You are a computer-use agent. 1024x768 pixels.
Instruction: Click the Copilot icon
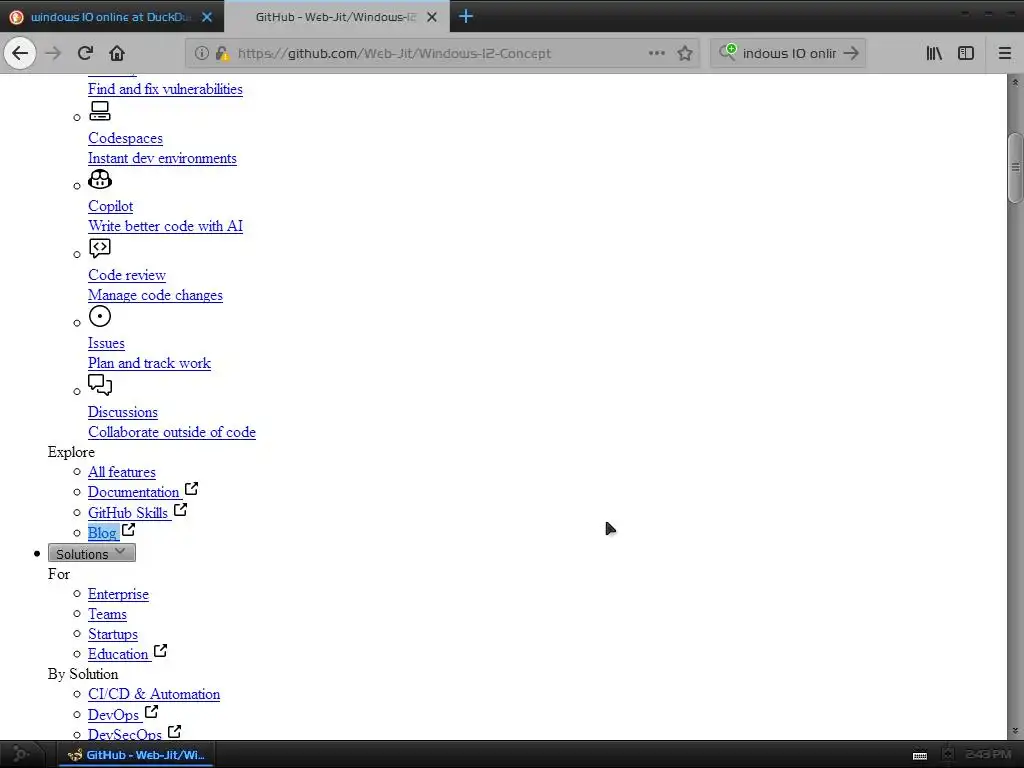tap(100, 179)
